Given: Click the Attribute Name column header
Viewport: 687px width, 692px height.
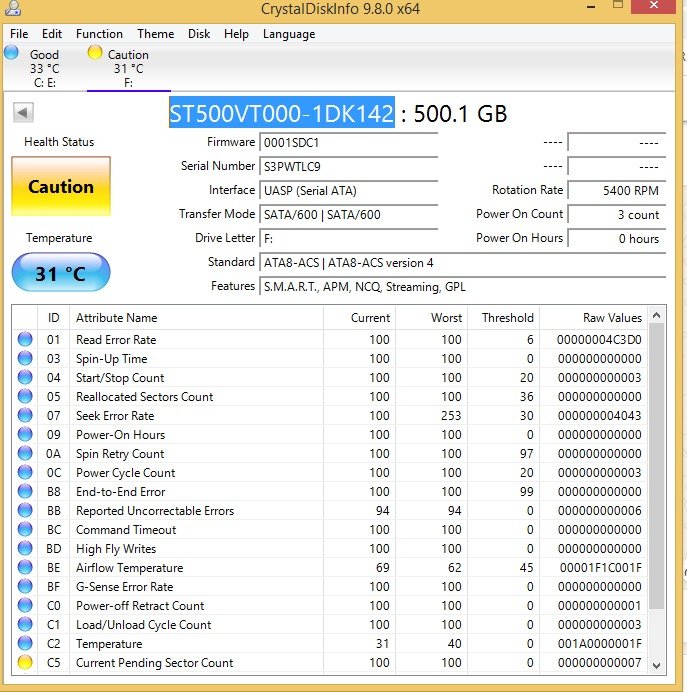Looking at the screenshot, I should pos(196,318).
